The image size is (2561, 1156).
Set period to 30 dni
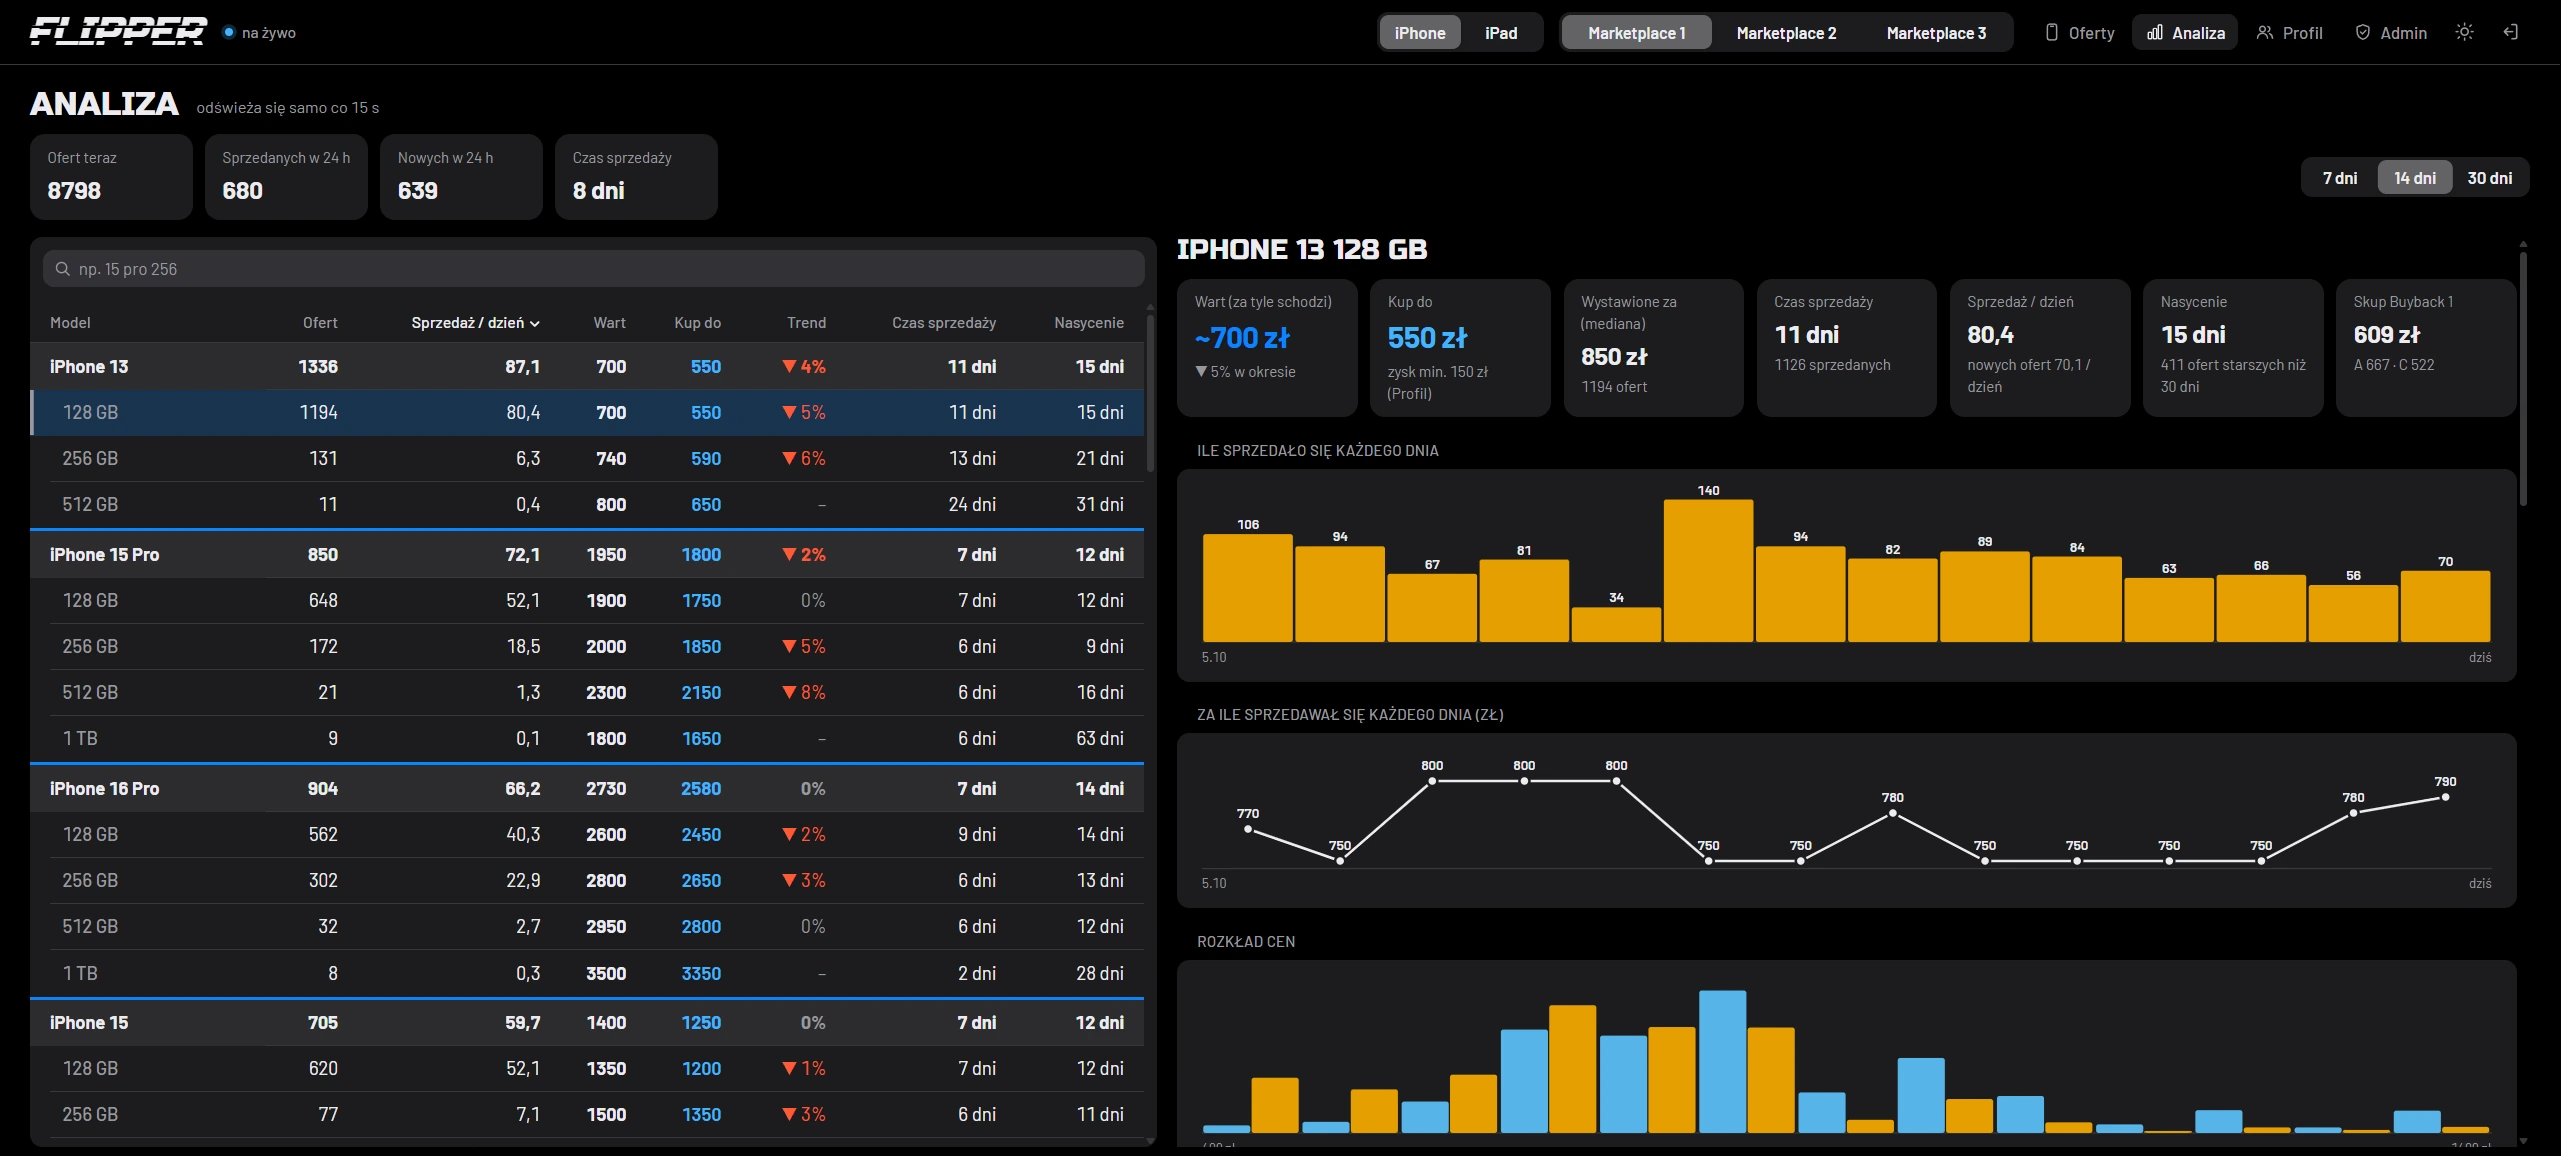point(2490,178)
